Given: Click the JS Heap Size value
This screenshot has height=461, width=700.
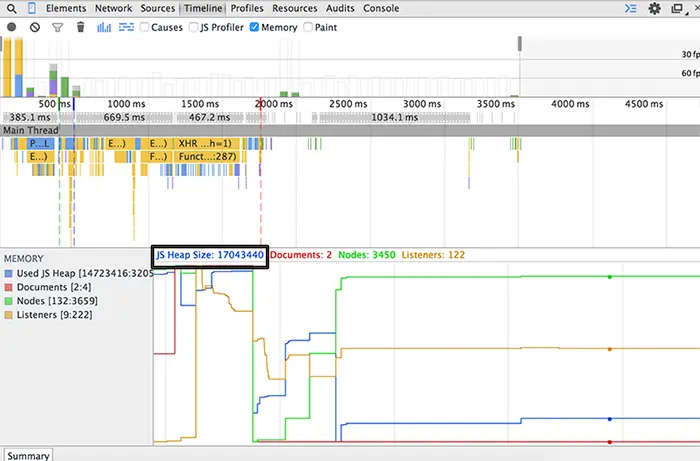Looking at the screenshot, I should point(210,255).
